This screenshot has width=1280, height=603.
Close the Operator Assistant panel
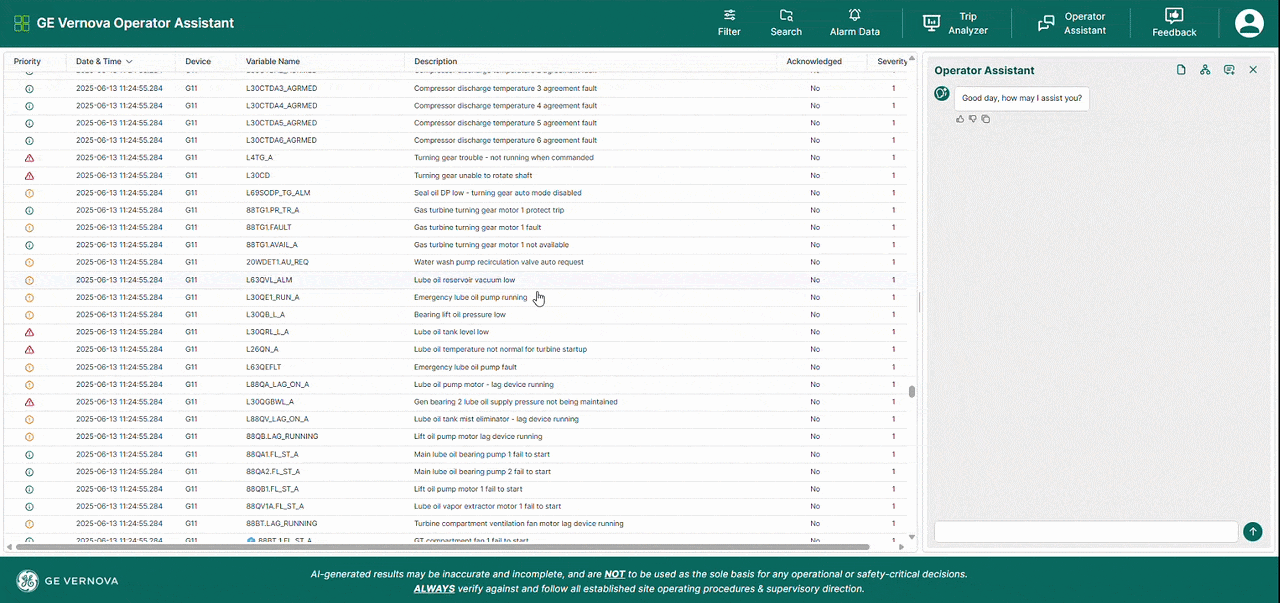[x=1253, y=70]
